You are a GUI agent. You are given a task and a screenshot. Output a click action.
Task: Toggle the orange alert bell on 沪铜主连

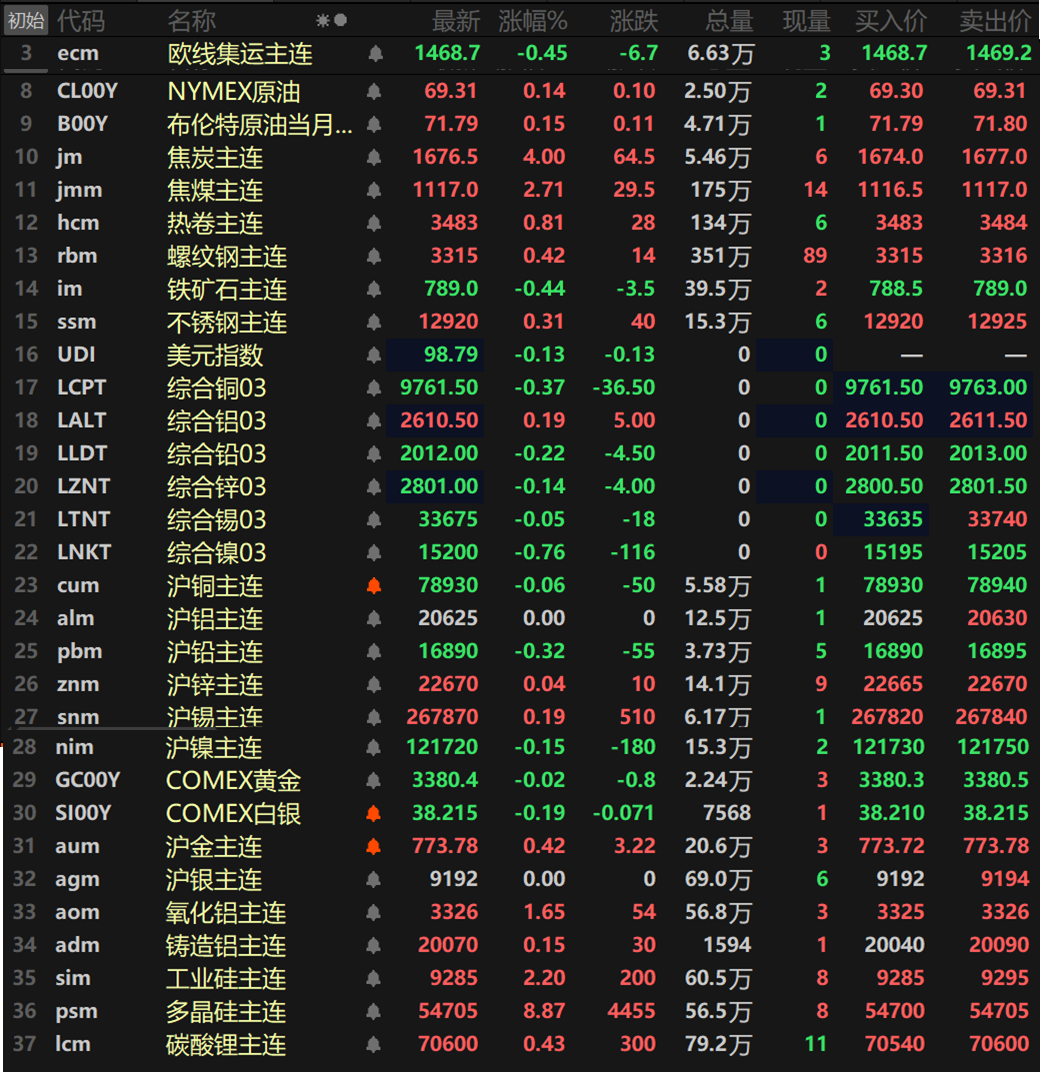point(374,586)
